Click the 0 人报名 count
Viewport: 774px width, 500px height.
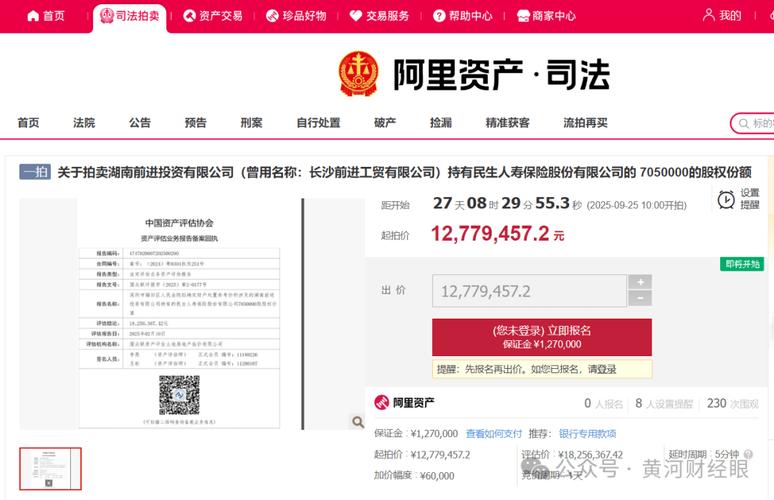coord(603,404)
